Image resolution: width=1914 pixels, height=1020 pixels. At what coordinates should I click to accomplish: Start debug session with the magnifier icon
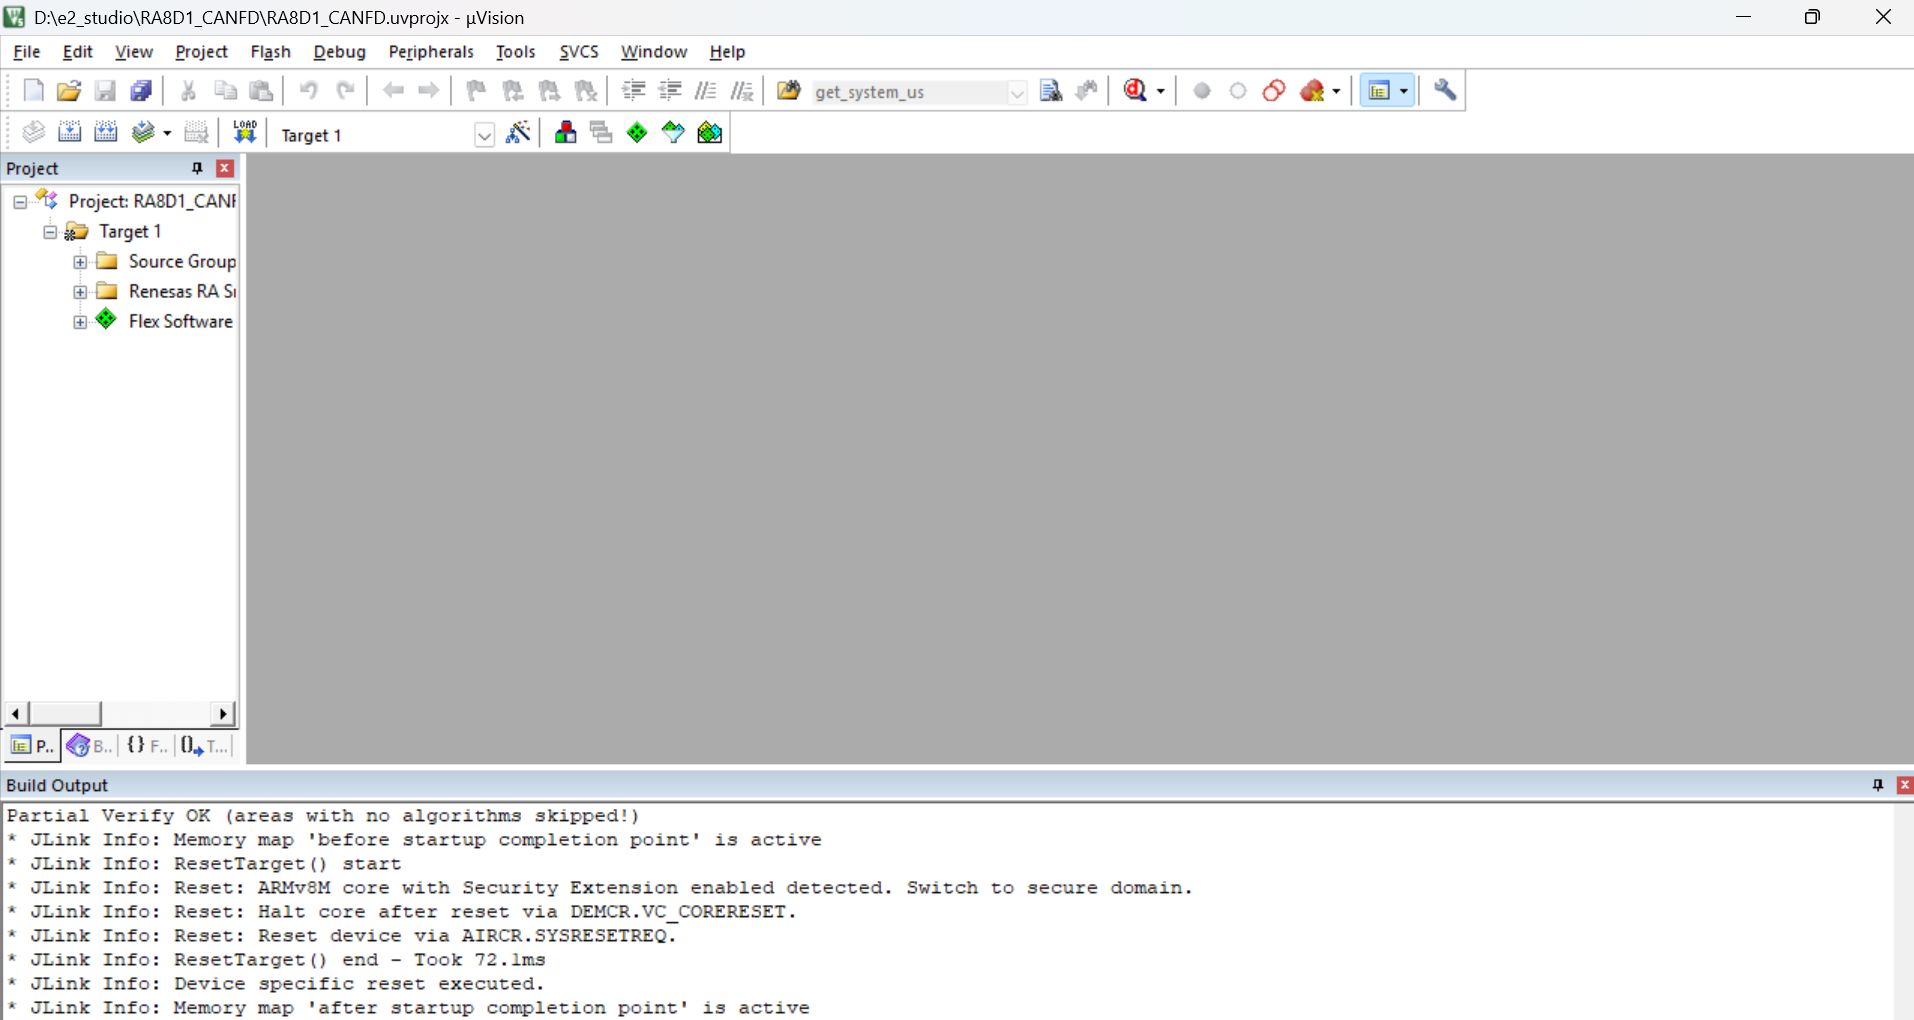point(1135,91)
